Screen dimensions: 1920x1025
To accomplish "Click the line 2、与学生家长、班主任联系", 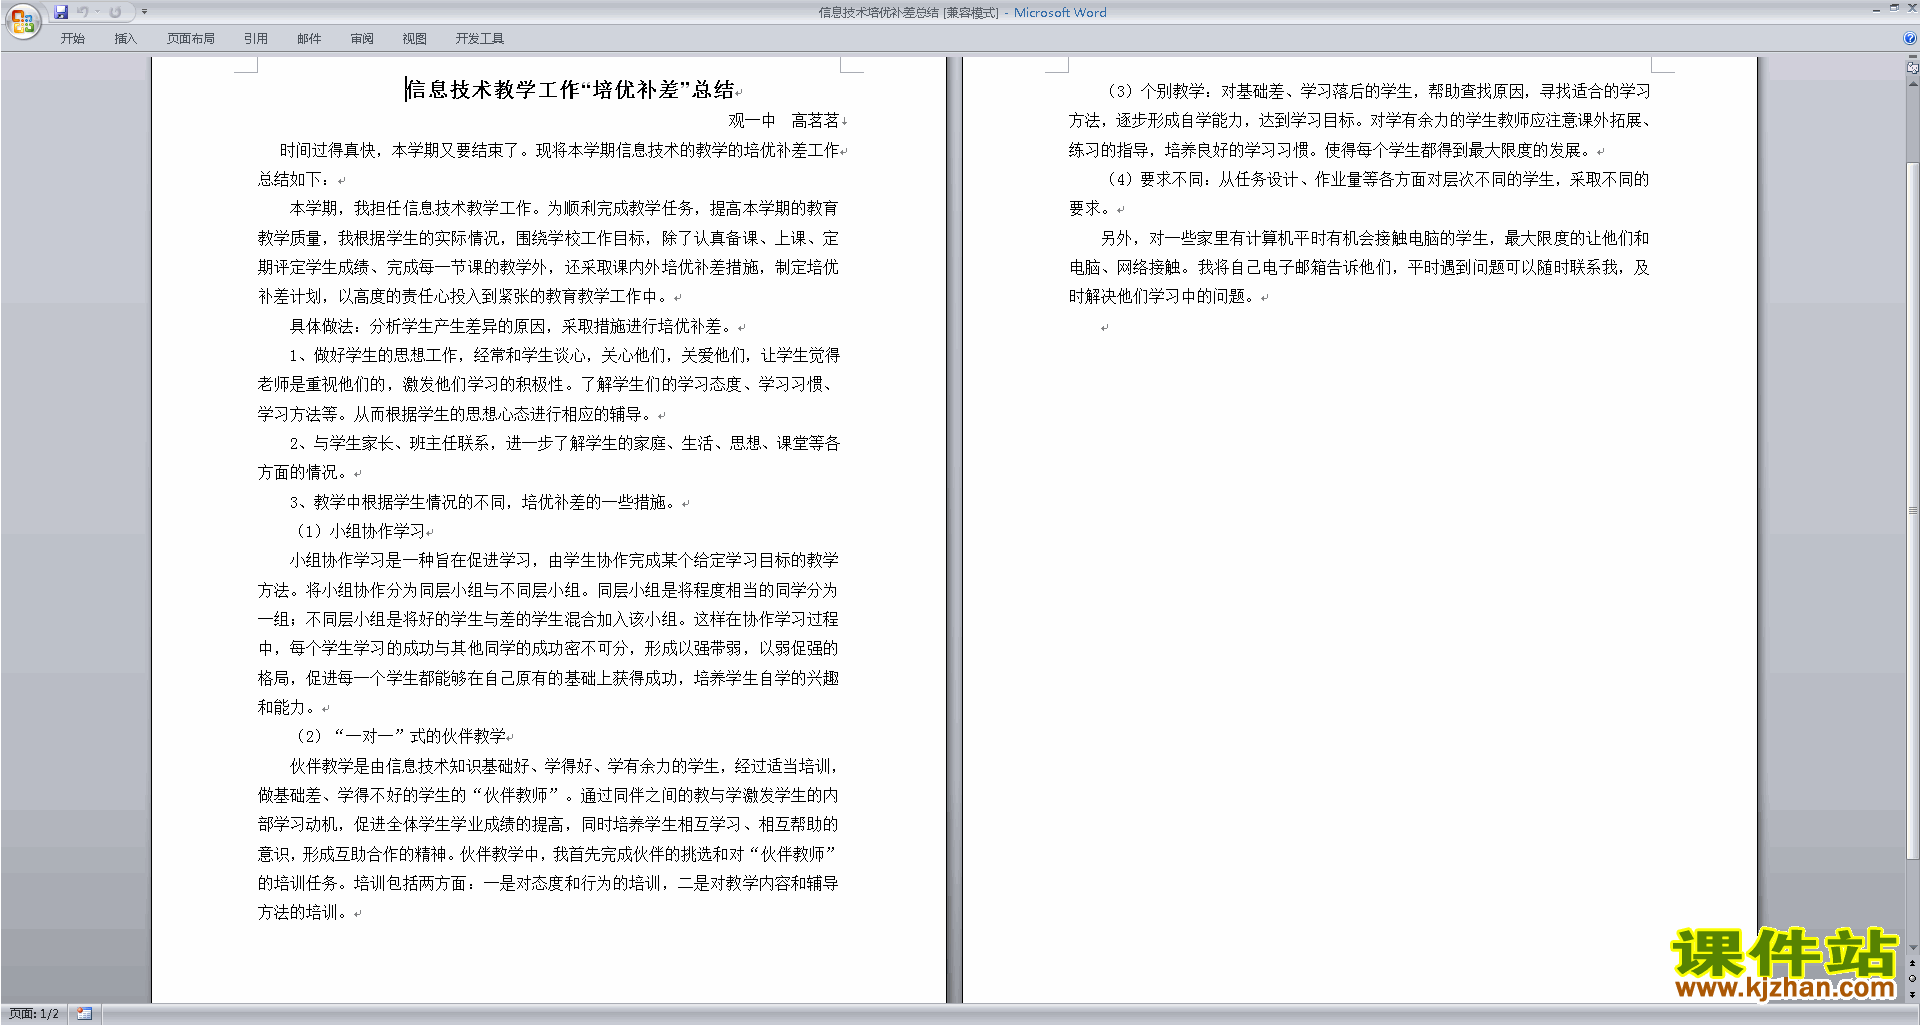I will pos(565,443).
